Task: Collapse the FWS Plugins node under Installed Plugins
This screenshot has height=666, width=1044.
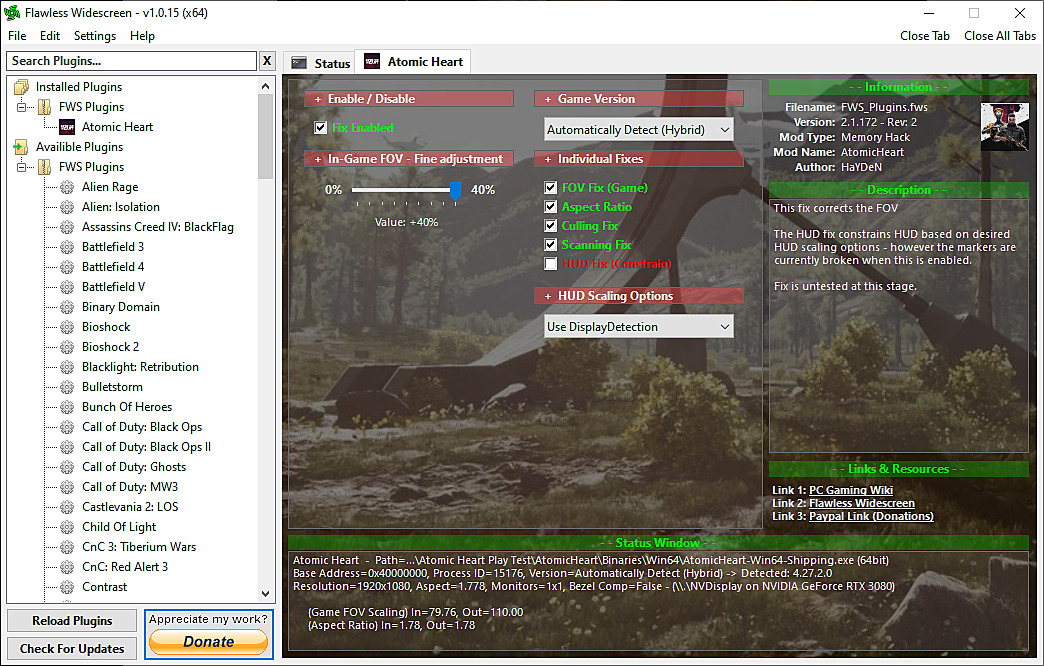Action: (22, 107)
